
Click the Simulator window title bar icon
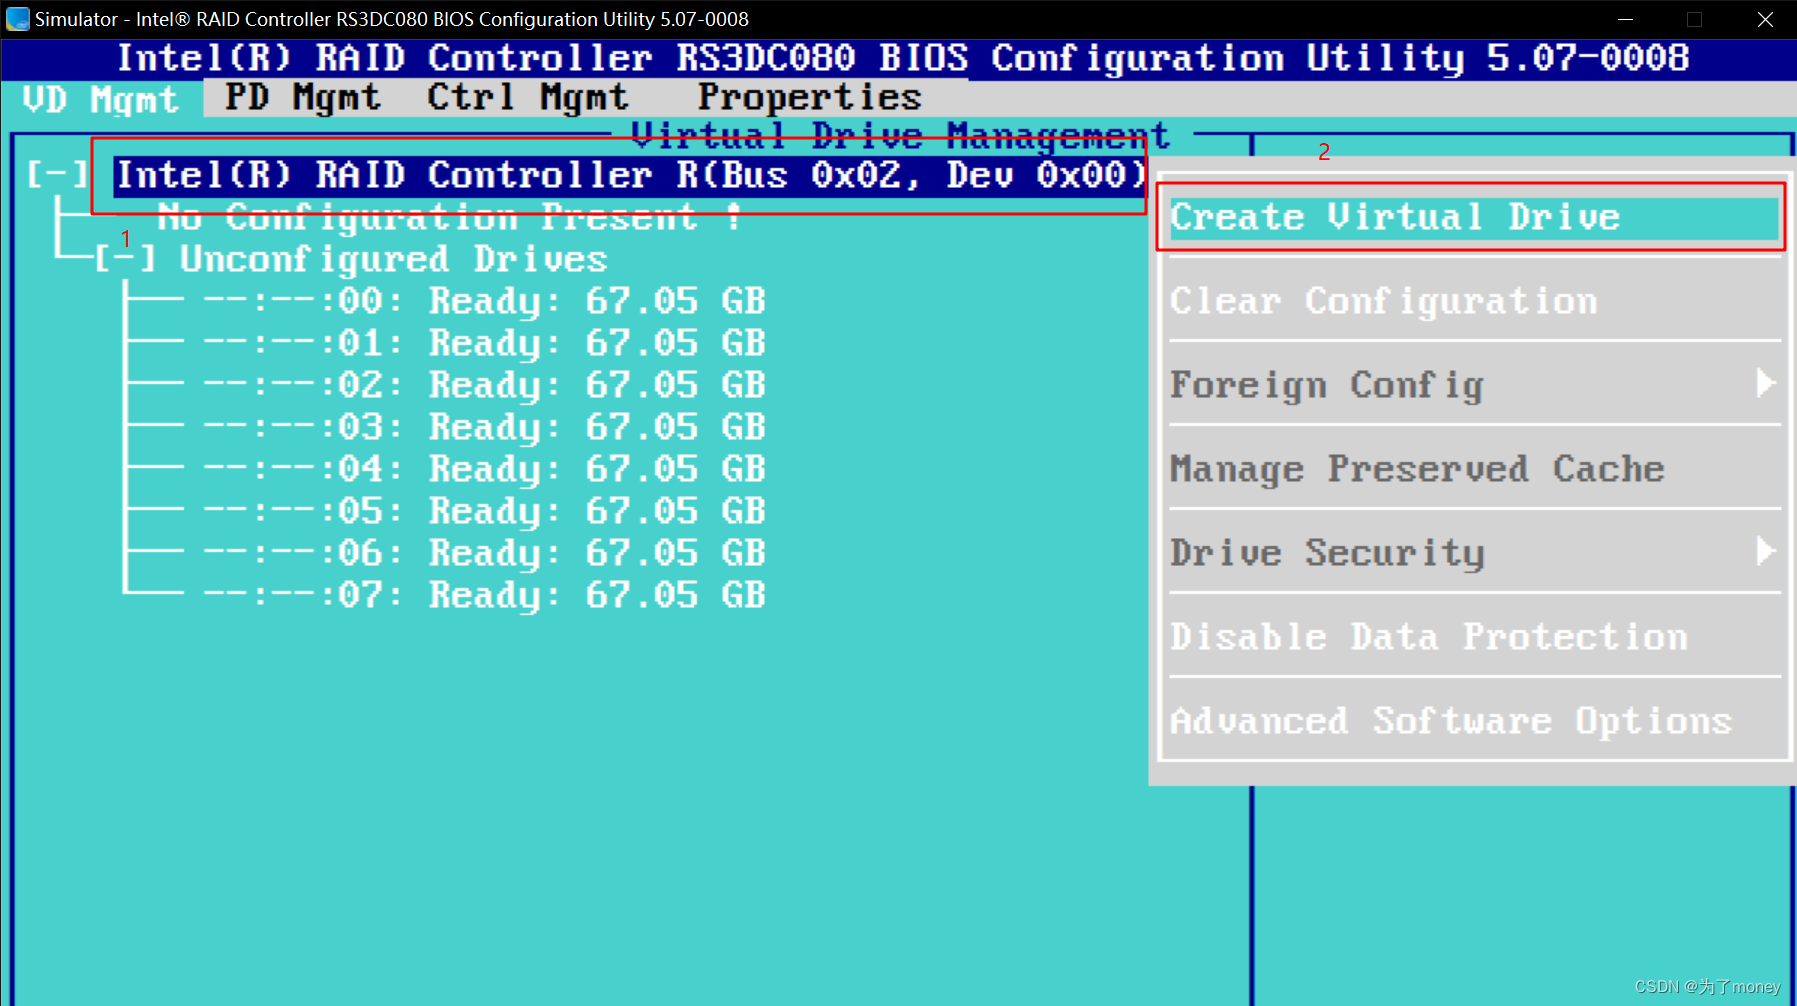(x=17, y=18)
